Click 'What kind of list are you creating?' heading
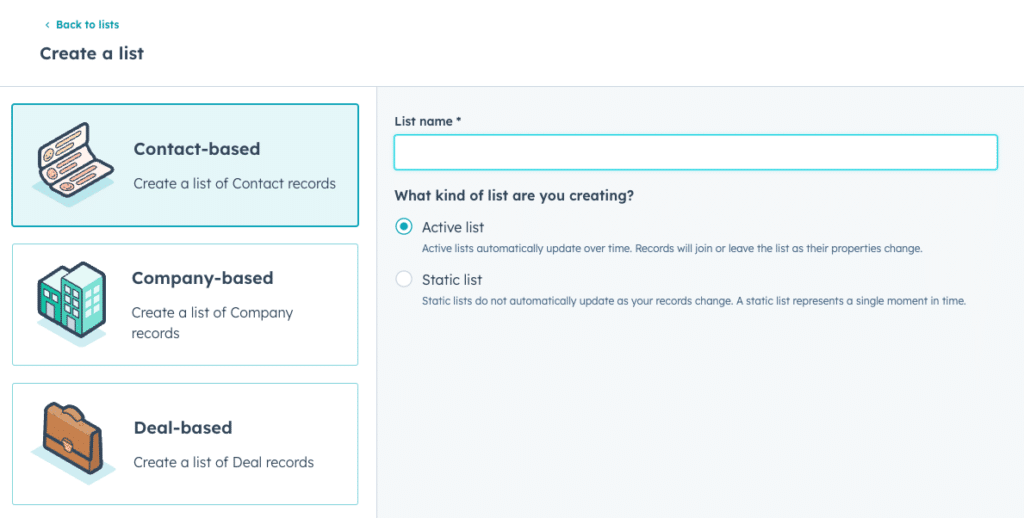This screenshot has width=1024, height=518. click(x=514, y=196)
